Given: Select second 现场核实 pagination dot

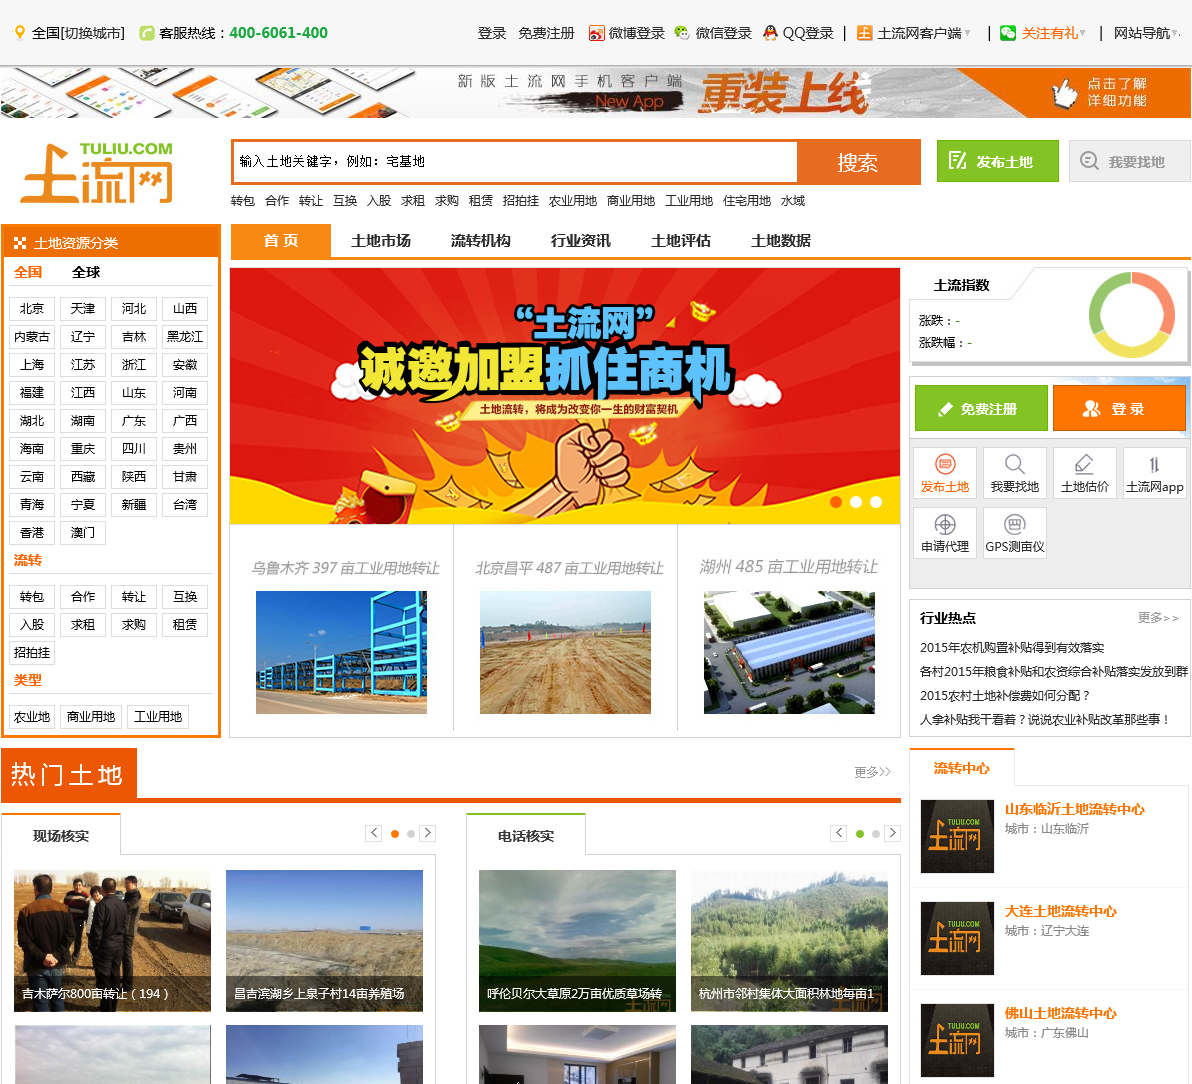Looking at the screenshot, I should point(411,834).
